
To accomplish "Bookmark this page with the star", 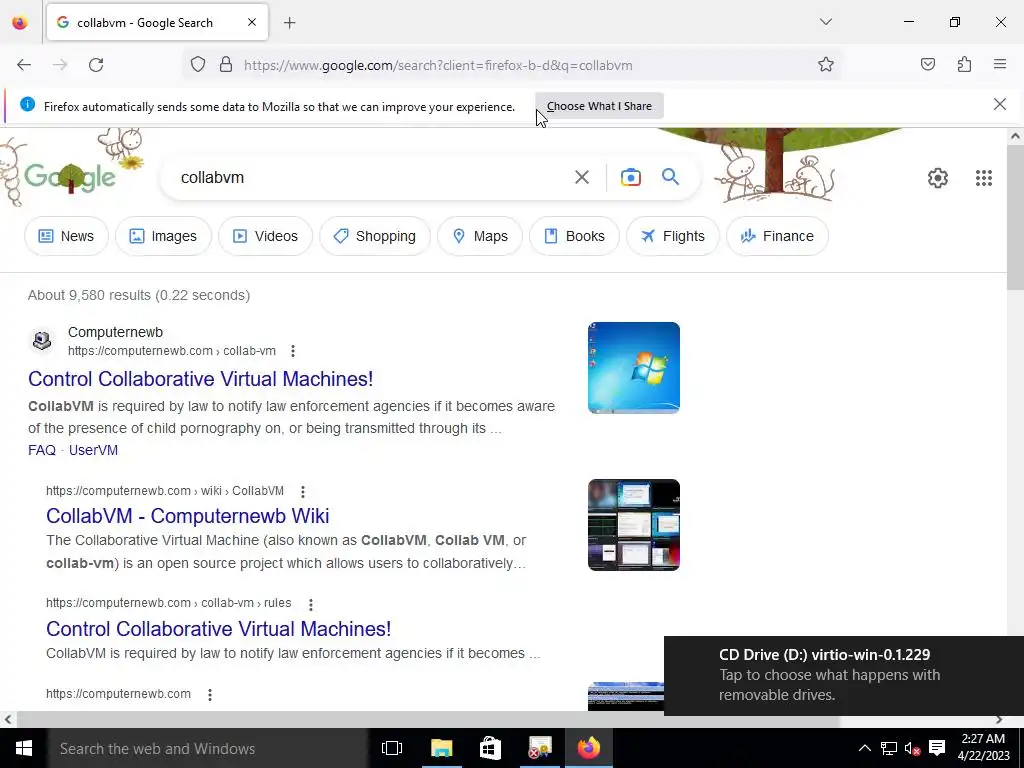I will (825, 65).
